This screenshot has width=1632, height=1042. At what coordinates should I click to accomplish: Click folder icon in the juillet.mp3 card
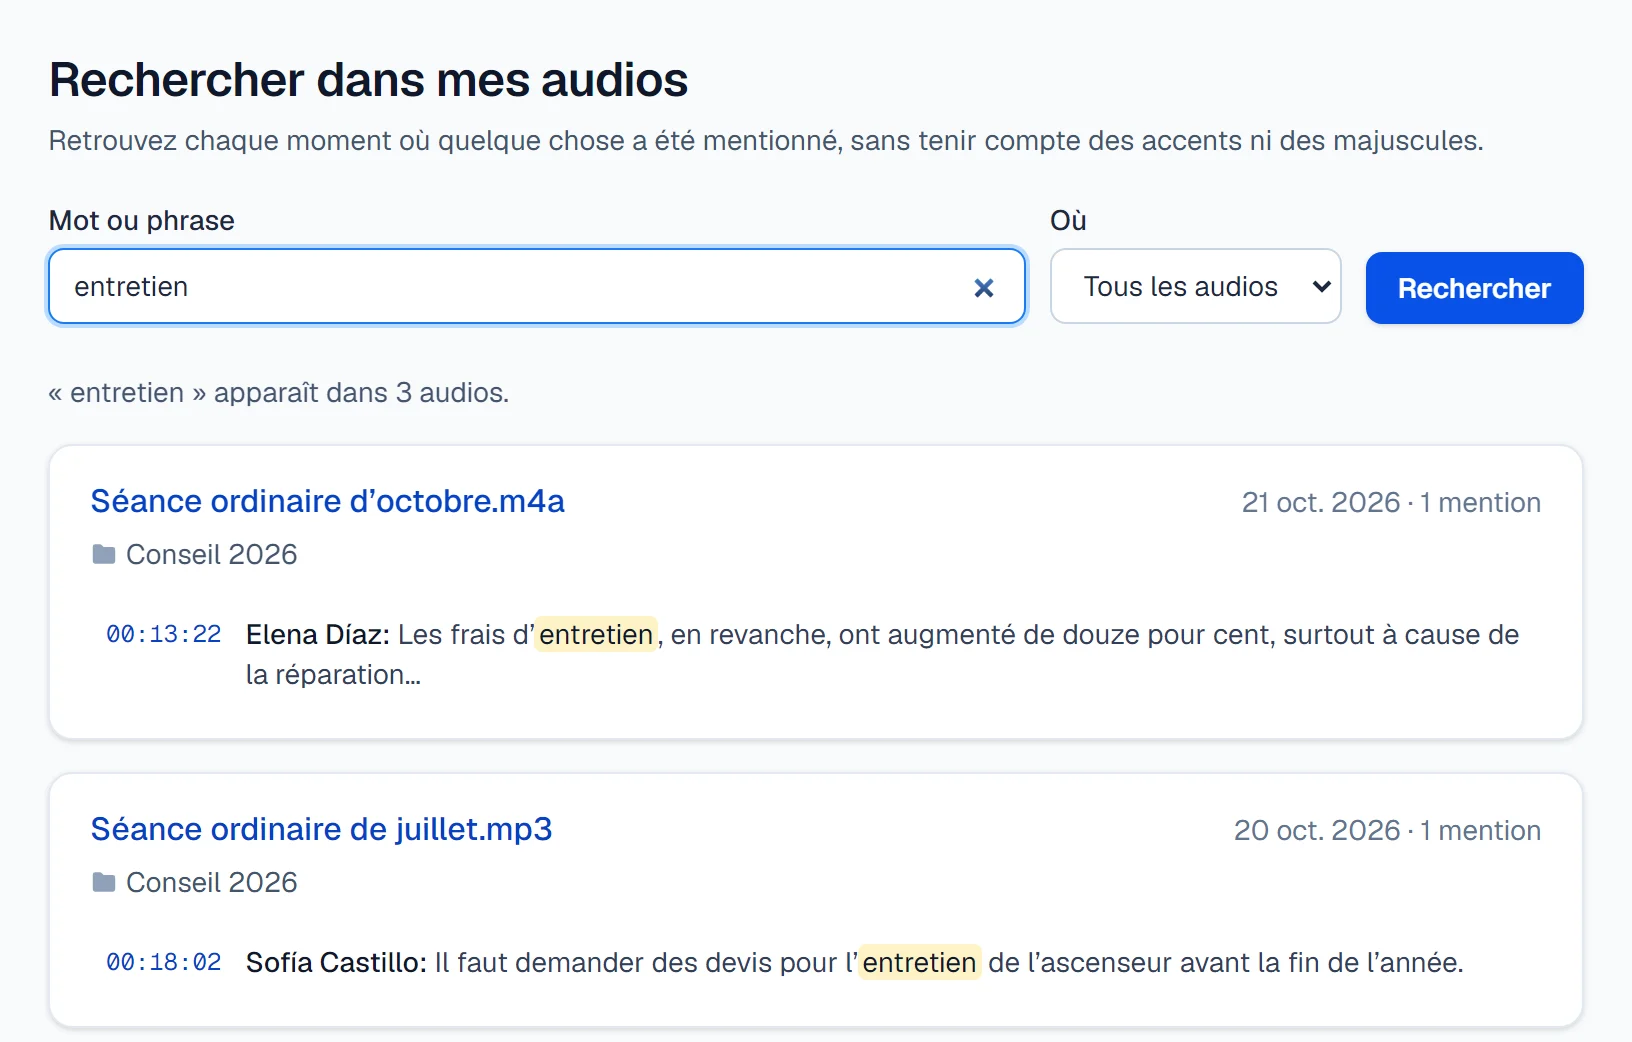pyautogui.click(x=104, y=882)
